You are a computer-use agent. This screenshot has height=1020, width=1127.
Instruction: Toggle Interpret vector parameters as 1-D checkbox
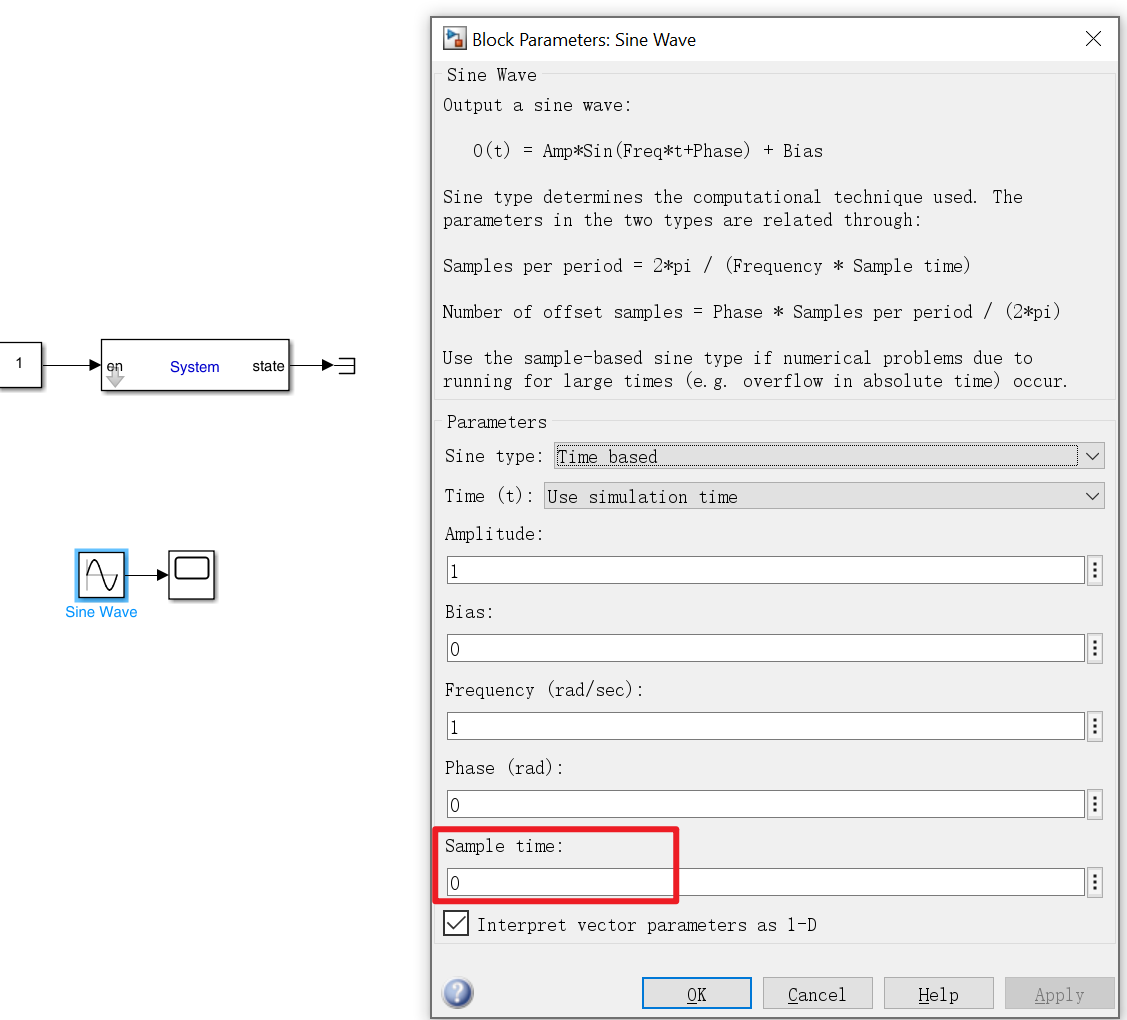(456, 923)
